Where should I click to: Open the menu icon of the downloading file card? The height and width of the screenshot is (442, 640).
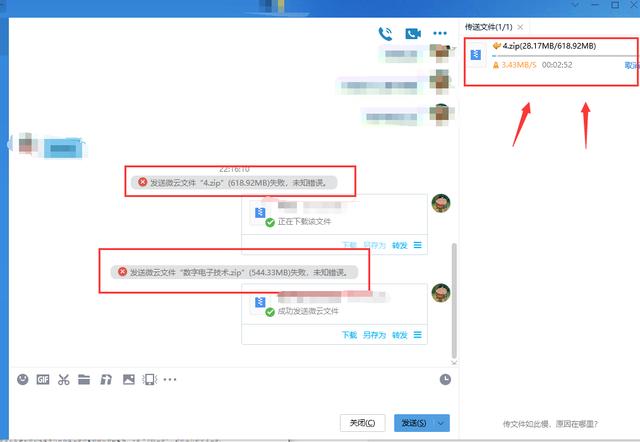tap(417, 245)
